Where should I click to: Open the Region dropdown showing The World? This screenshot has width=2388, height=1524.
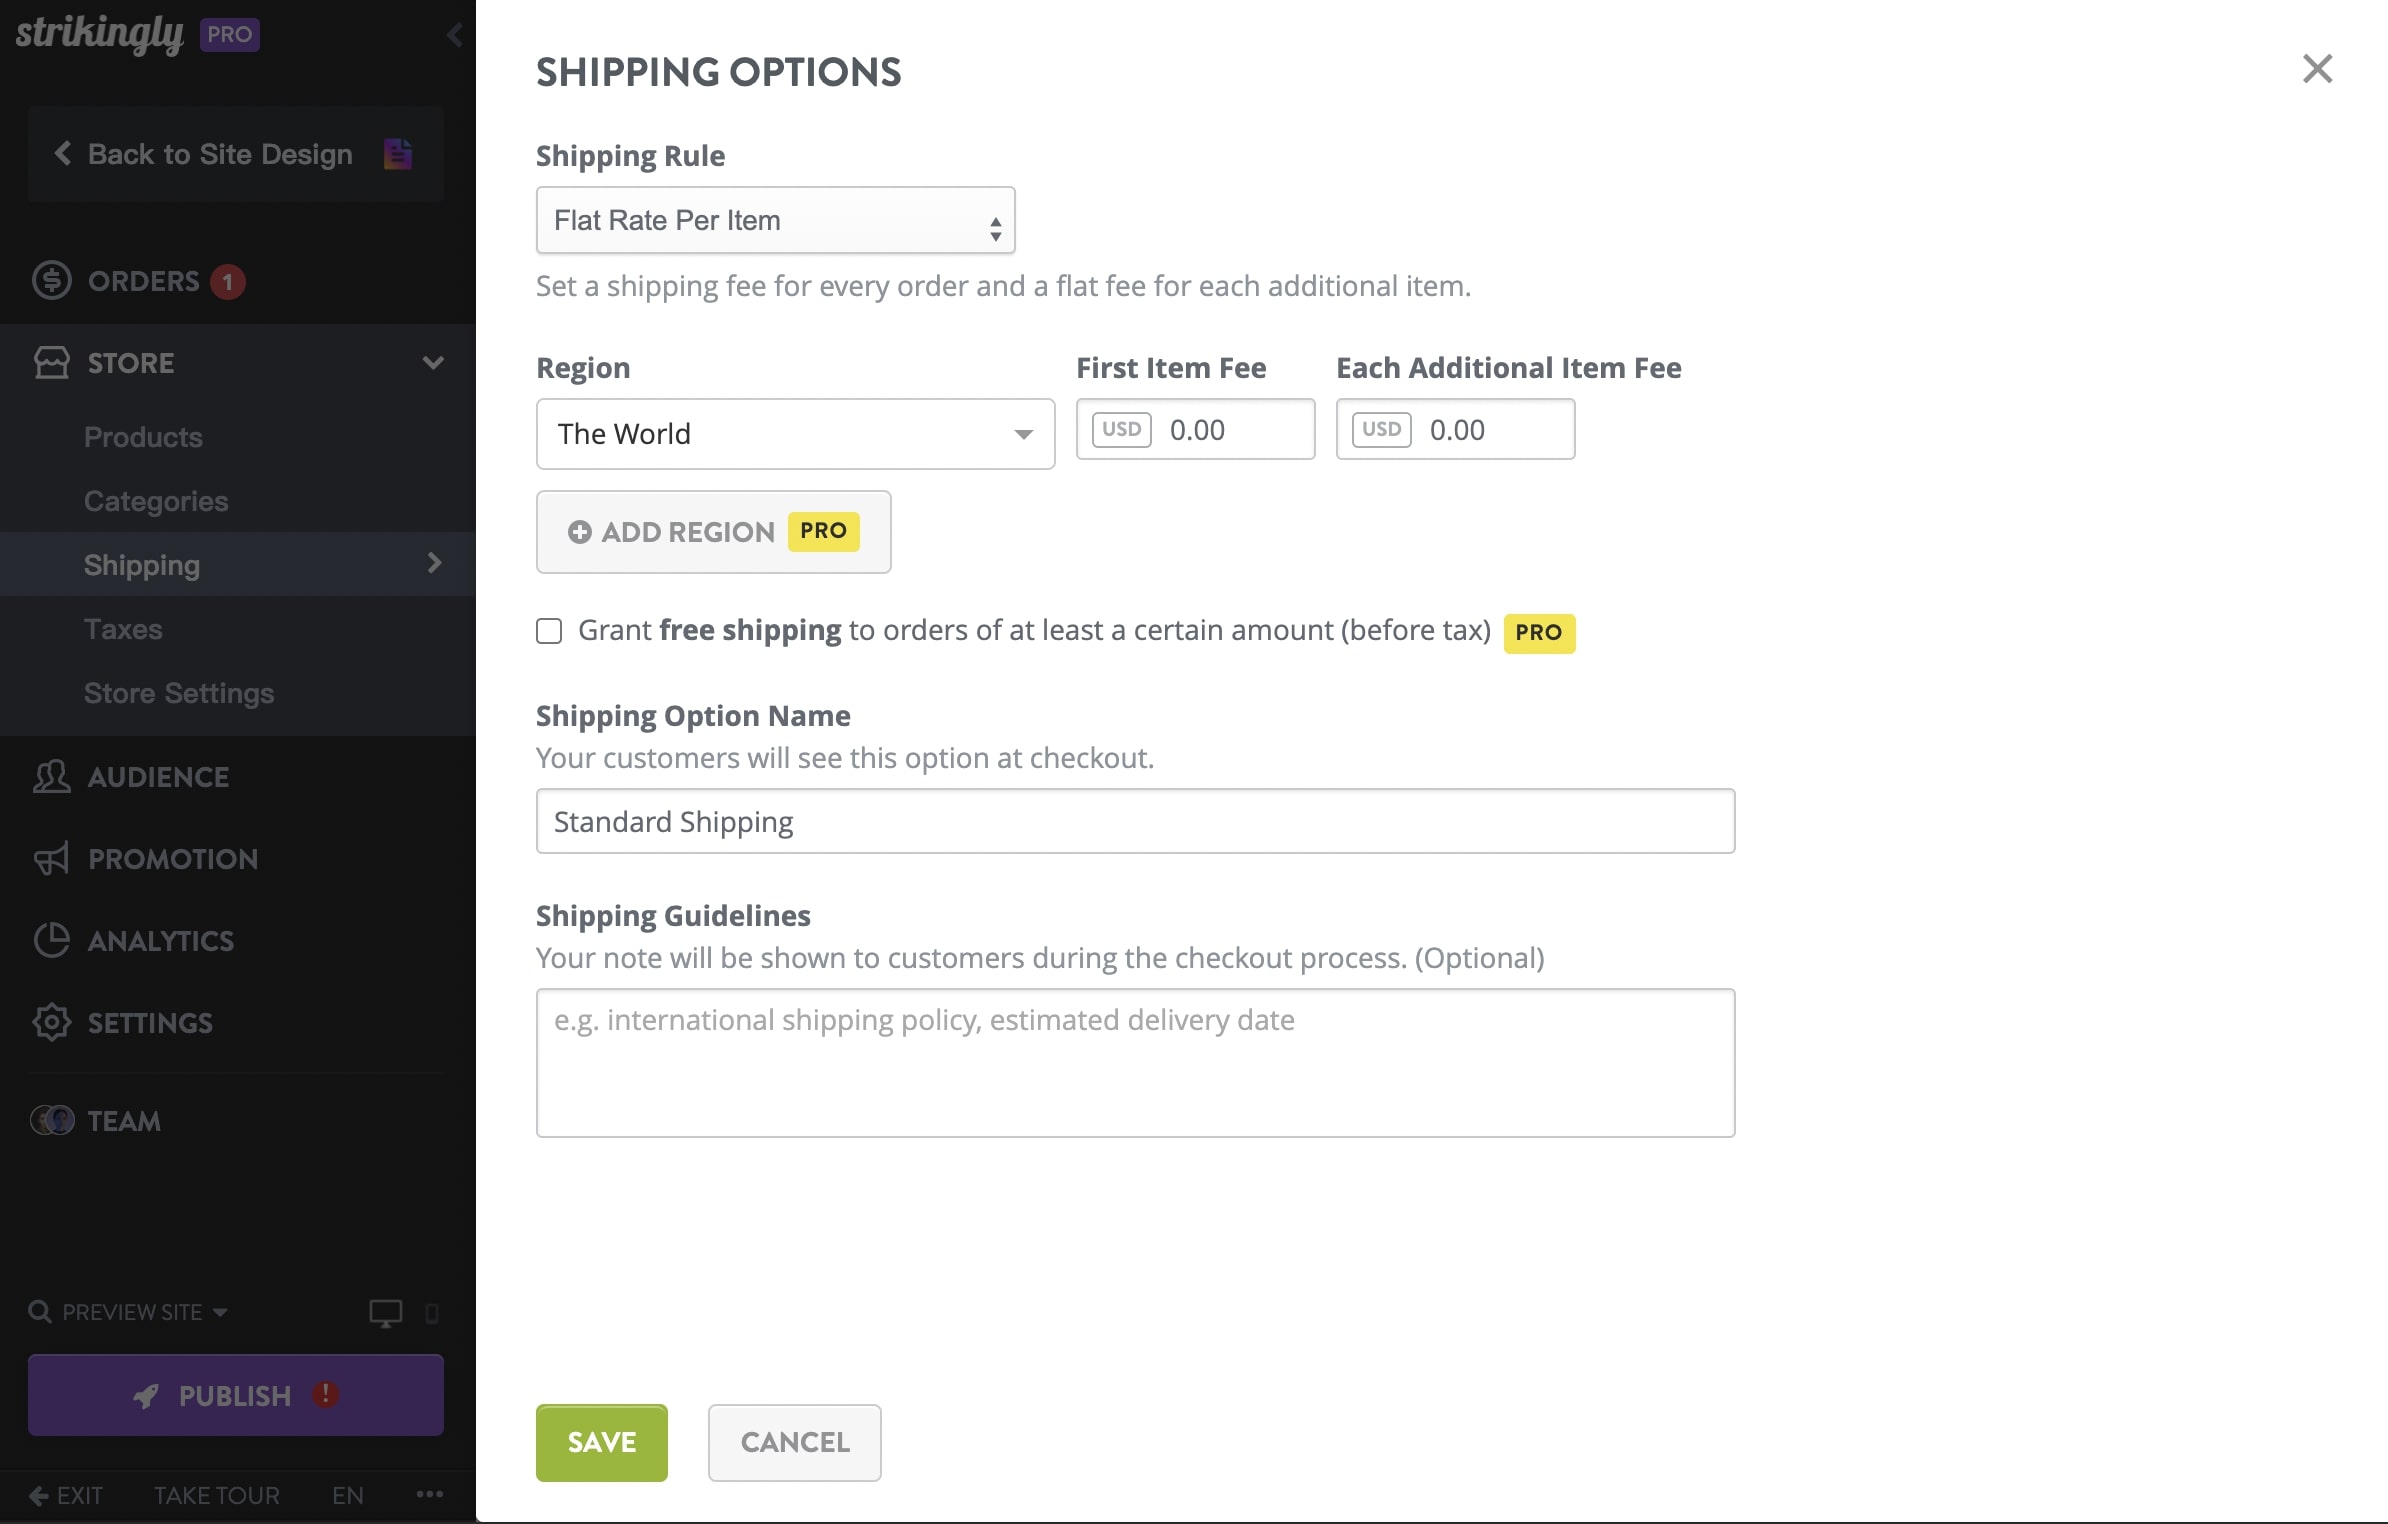click(x=794, y=434)
